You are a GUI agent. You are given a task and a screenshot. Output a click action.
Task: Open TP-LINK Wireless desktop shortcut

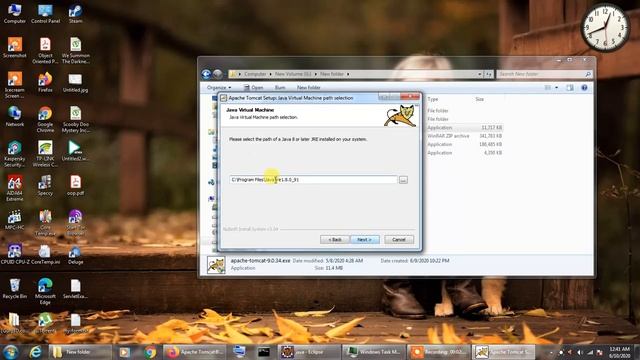pyautogui.click(x=45, y=153)
